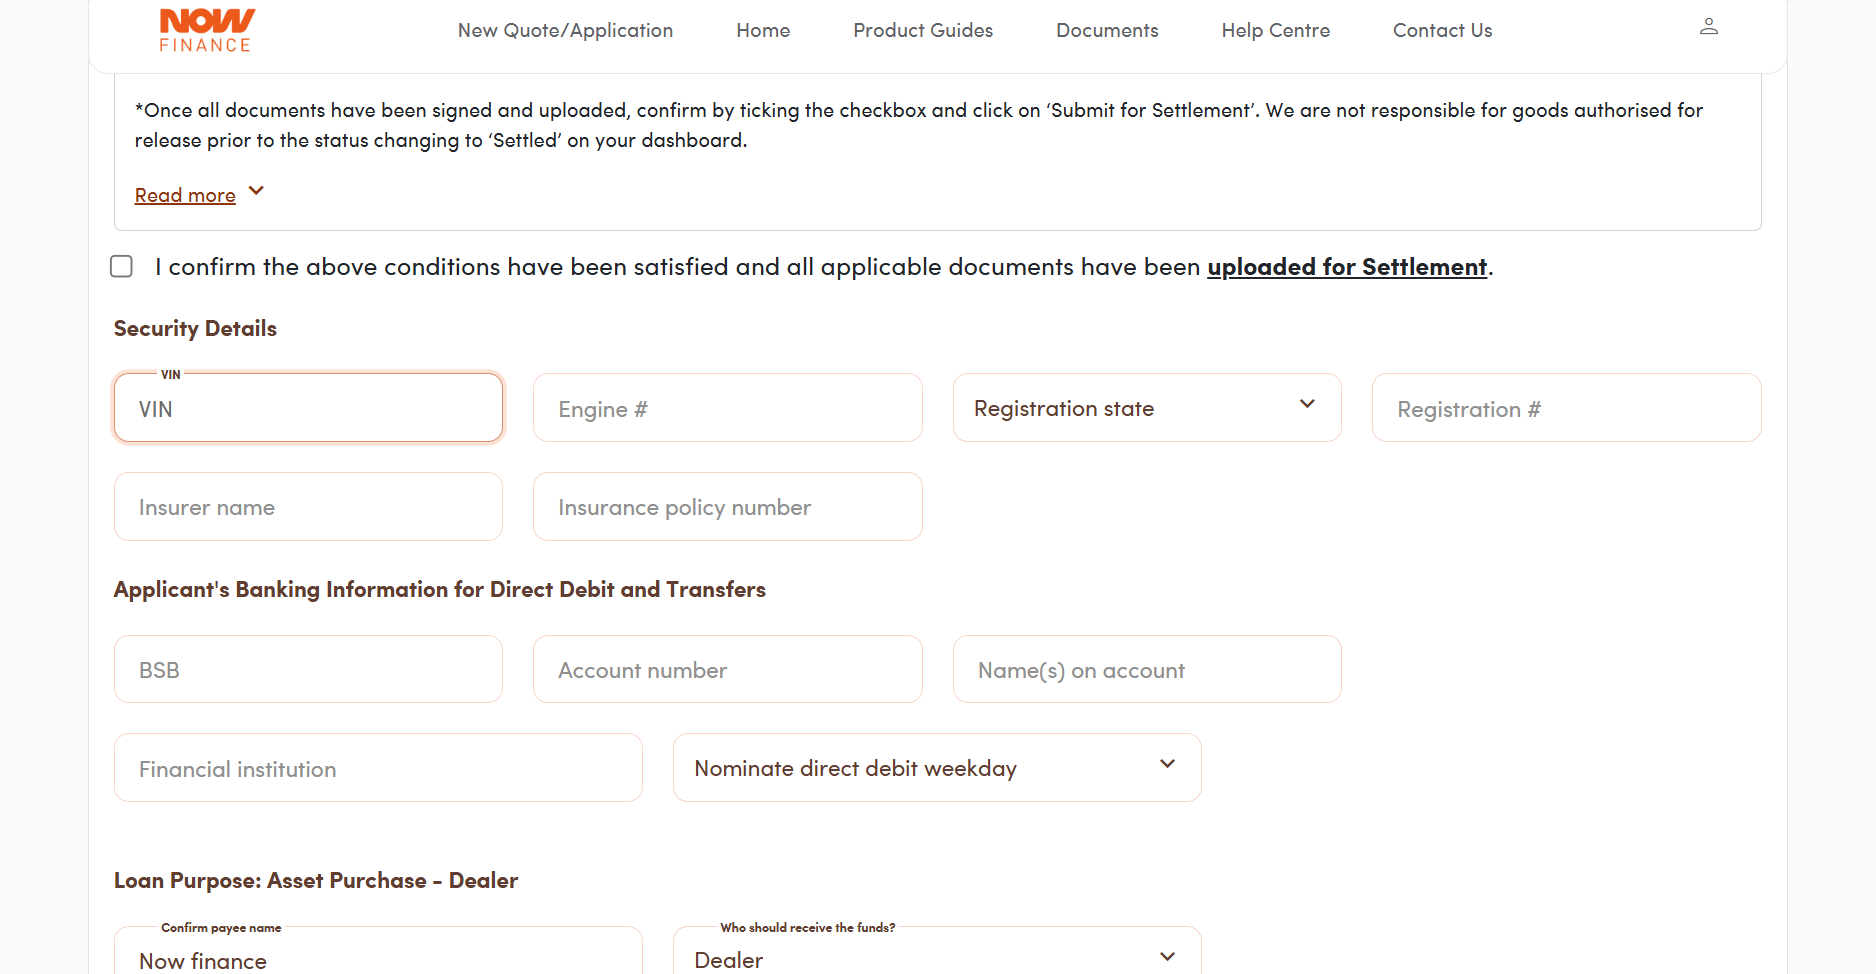Viewport: 1876px width, 974px height.
Task: Follow the uploaded for Settlement link
Action: pyautogui.click(x=1346, y=267)
